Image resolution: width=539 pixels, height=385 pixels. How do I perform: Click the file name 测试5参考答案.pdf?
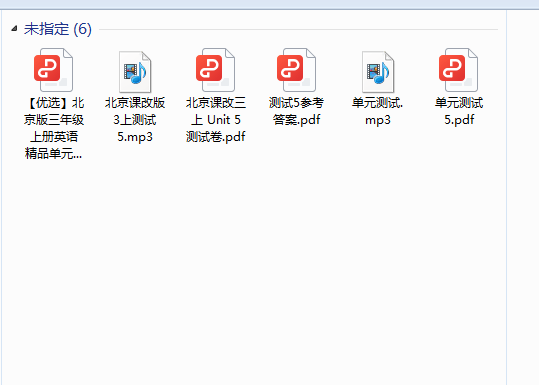[296, 111]
